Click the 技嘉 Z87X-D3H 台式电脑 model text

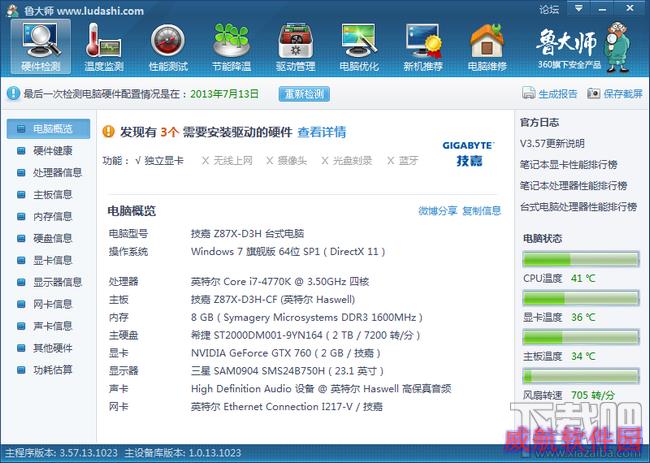[x=247, y=234]
